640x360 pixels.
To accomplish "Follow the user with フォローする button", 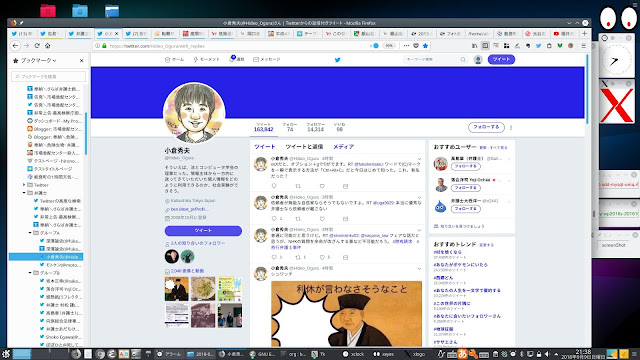I will [486, 127].
